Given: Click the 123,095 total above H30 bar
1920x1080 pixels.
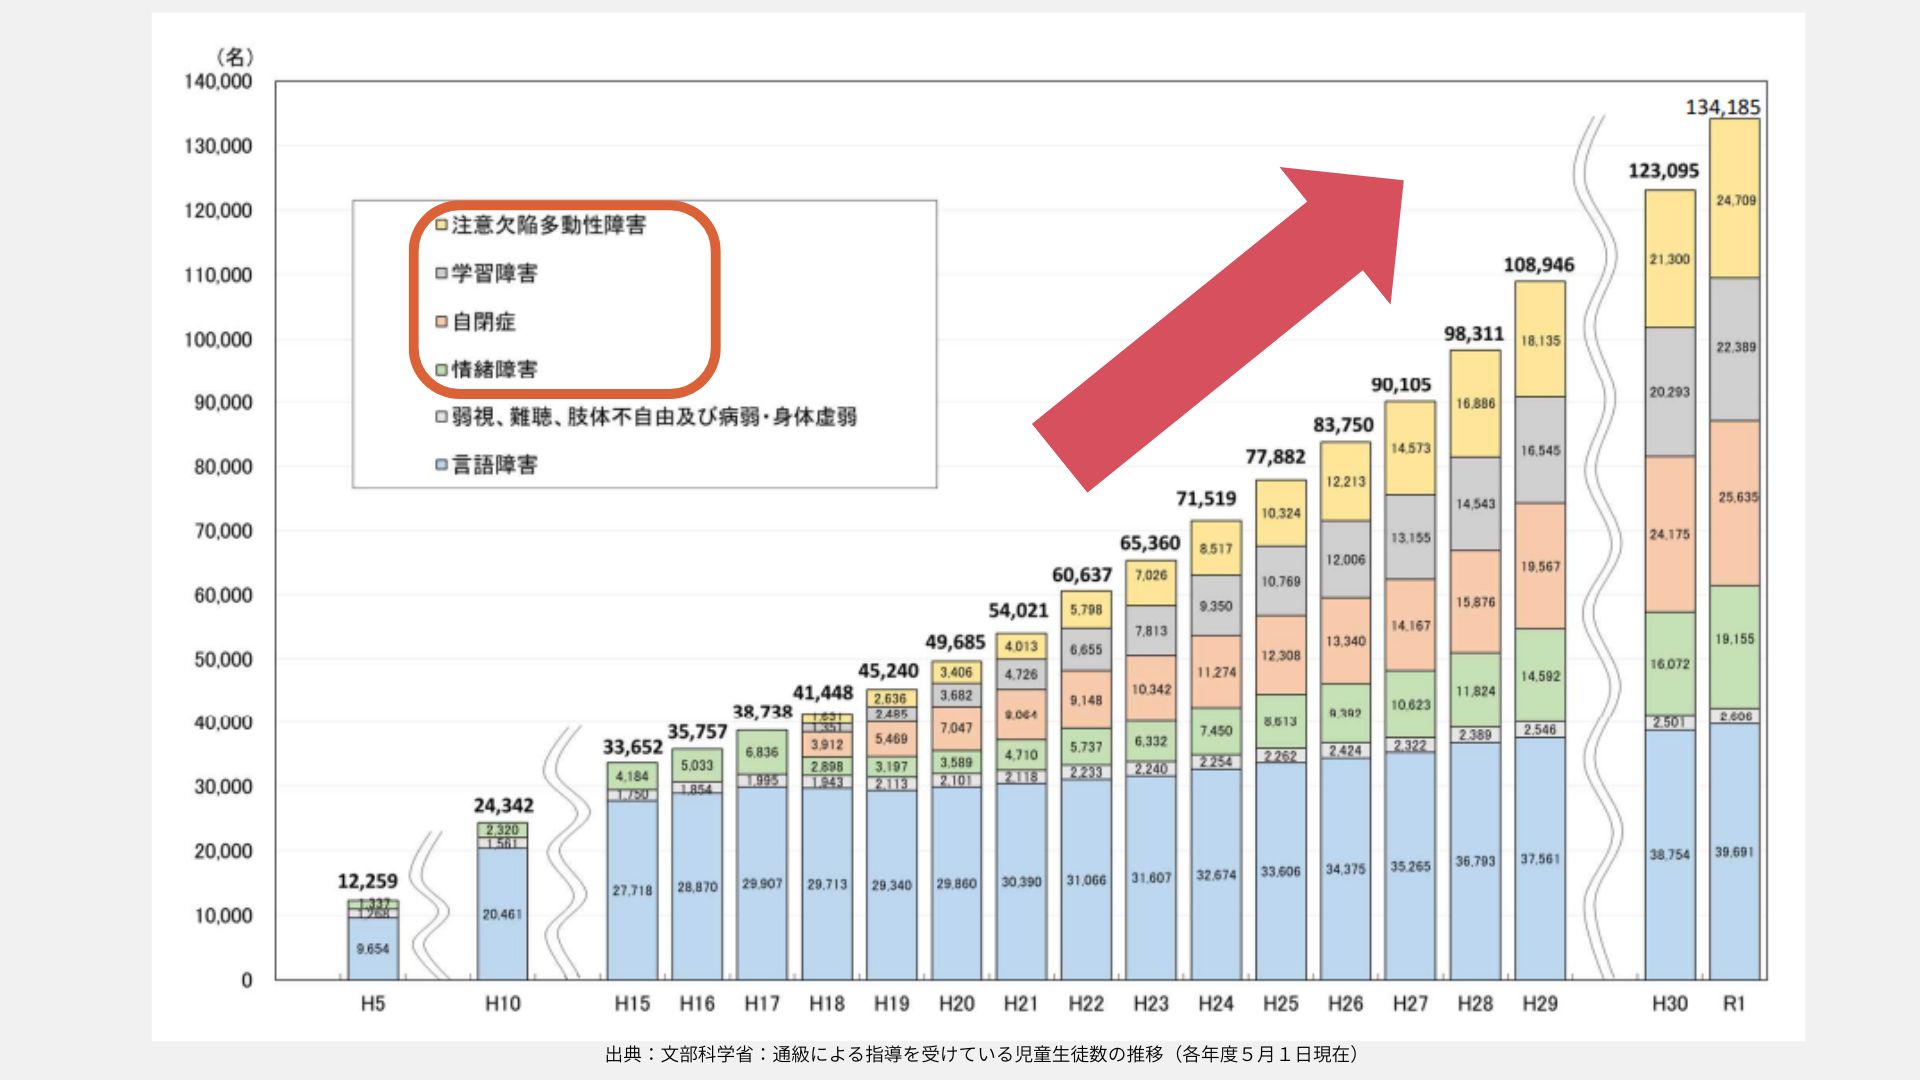Looking at the screenshot, I should coord(1663,171).
